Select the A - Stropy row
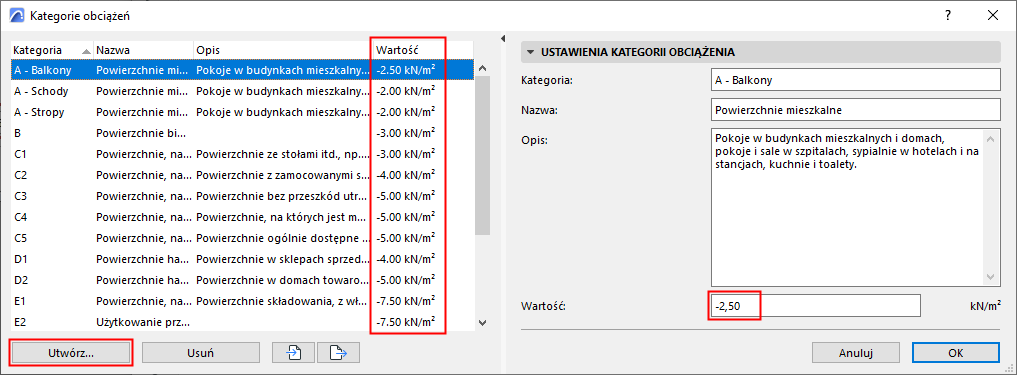Screen dimensions: 1017x375 pos(243,112)
